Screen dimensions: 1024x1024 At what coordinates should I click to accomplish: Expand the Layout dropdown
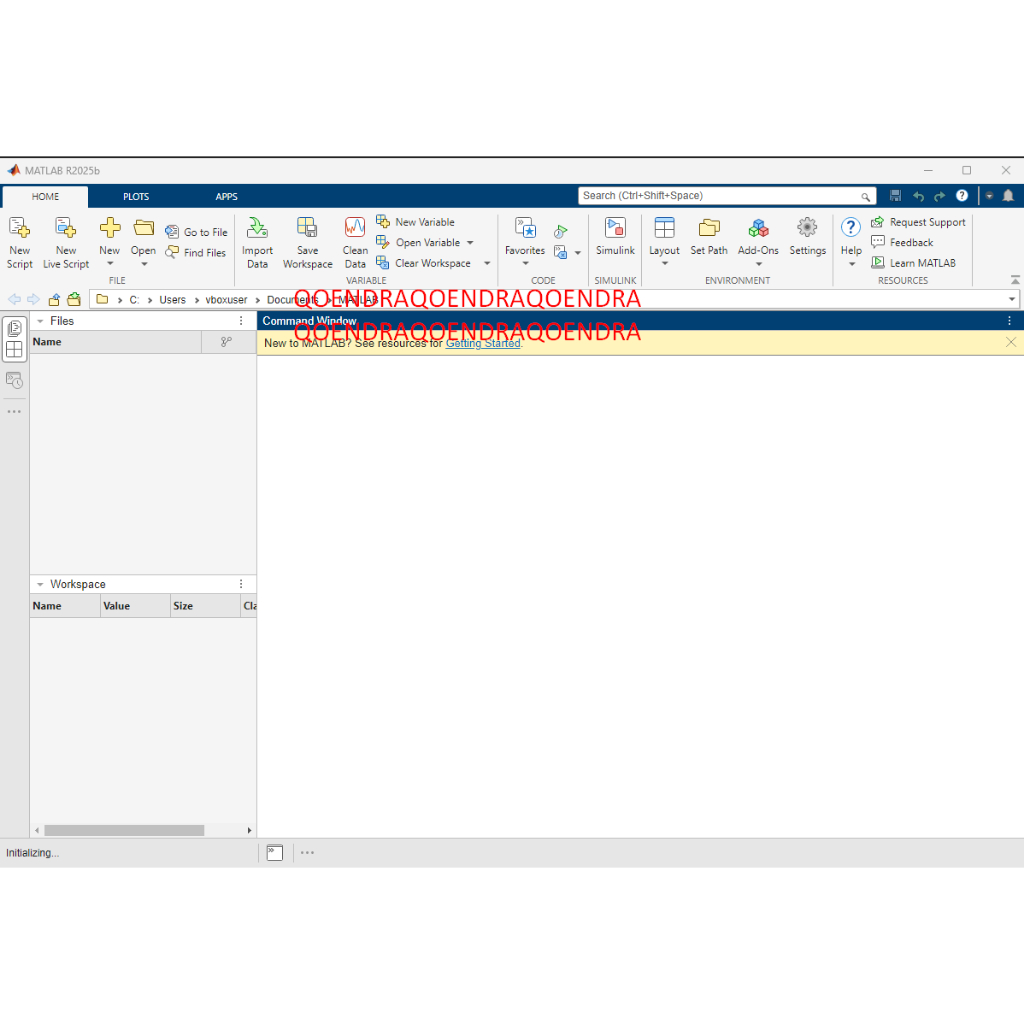pos(664,264)
